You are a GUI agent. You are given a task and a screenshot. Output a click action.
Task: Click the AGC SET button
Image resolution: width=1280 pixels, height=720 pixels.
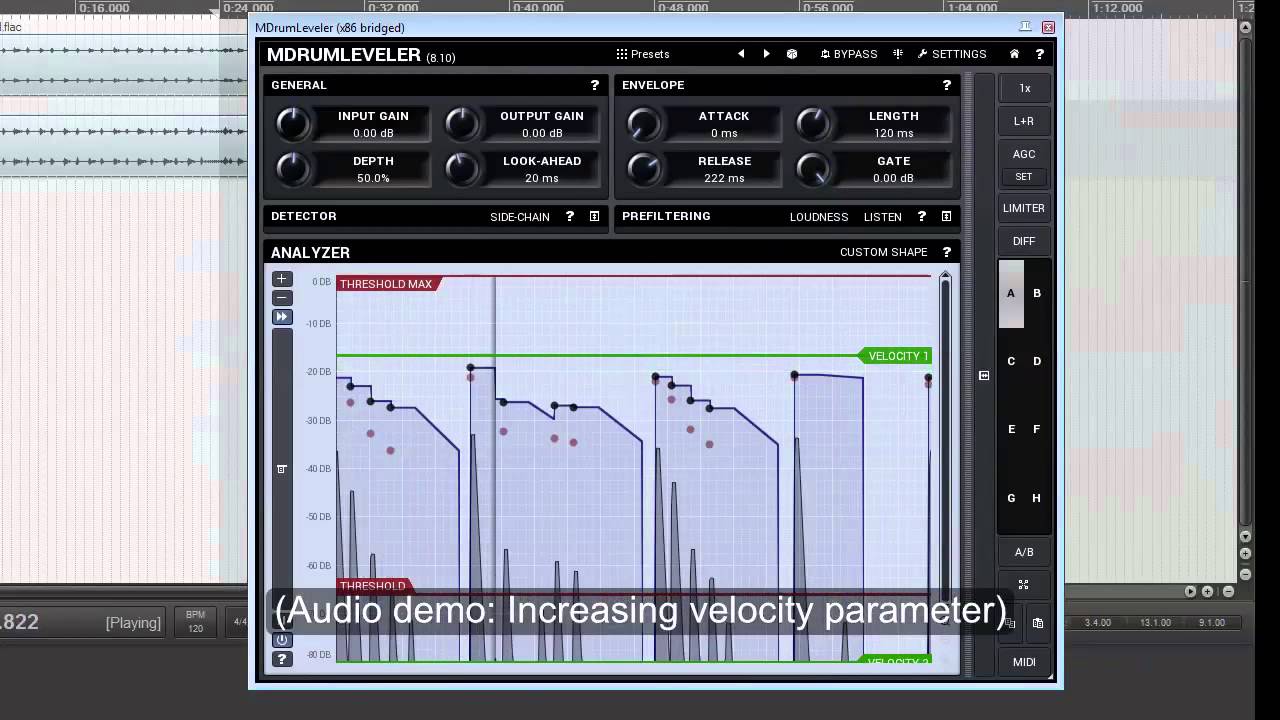pos(1024,177)
